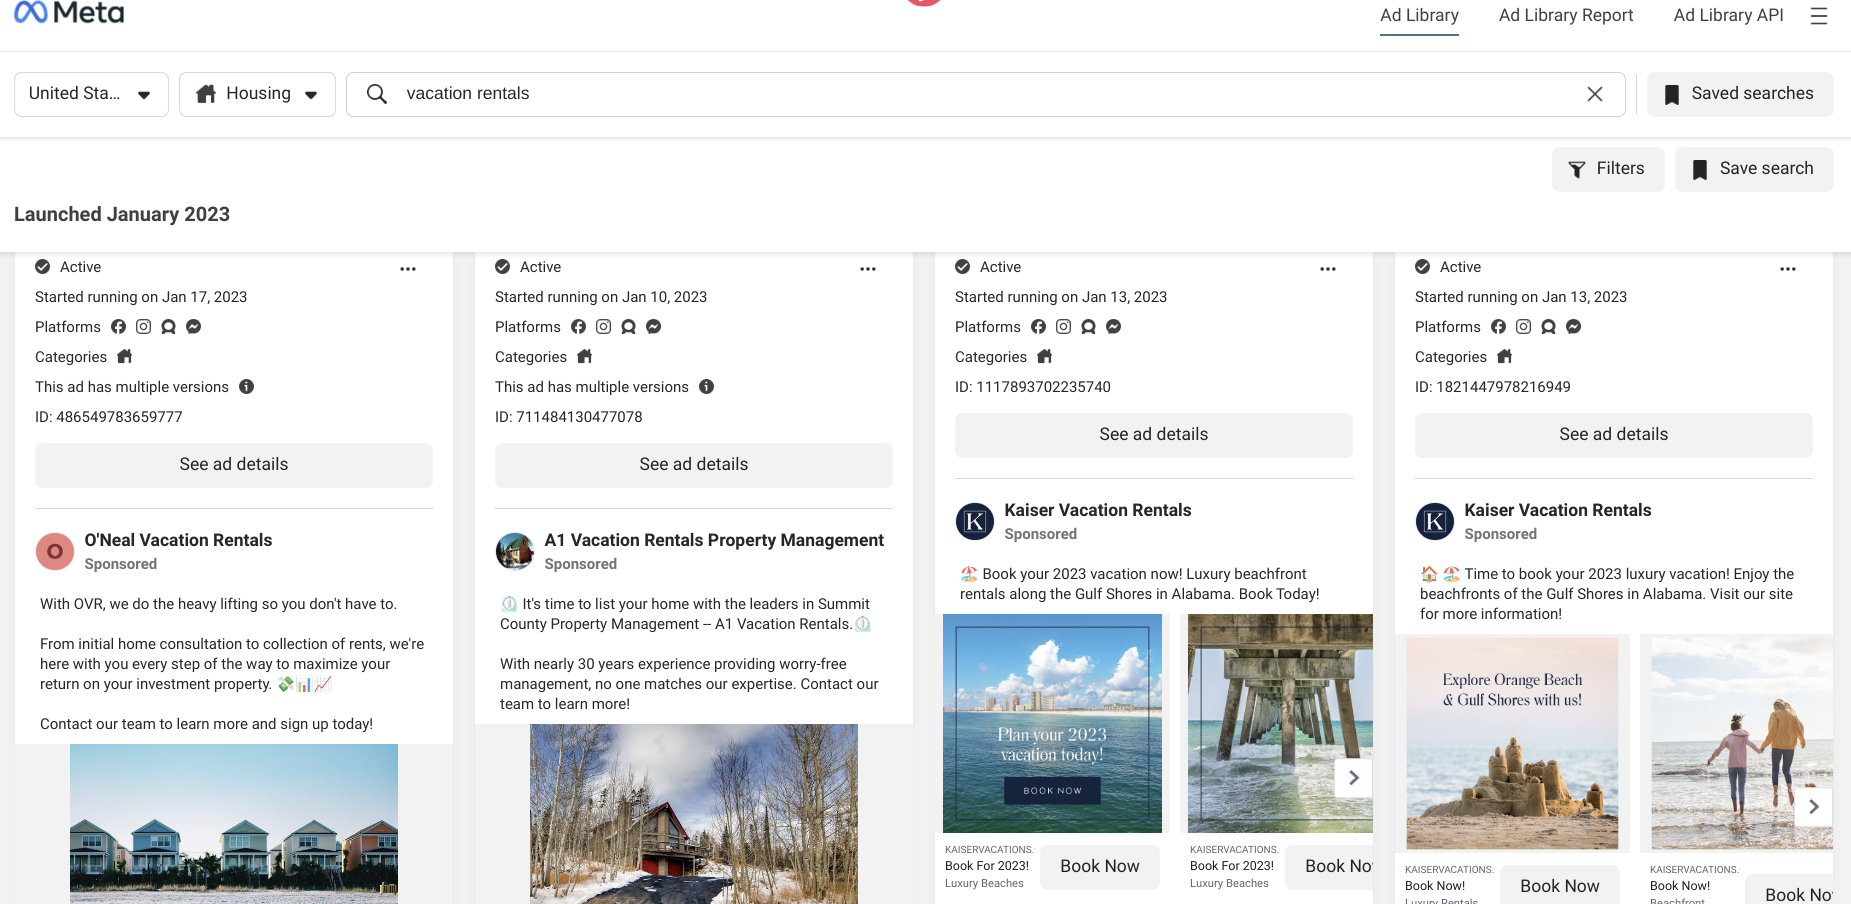The image size is (1851, 904).
Task: Open the hamburger menu icon
Action: pos(1819,16)
